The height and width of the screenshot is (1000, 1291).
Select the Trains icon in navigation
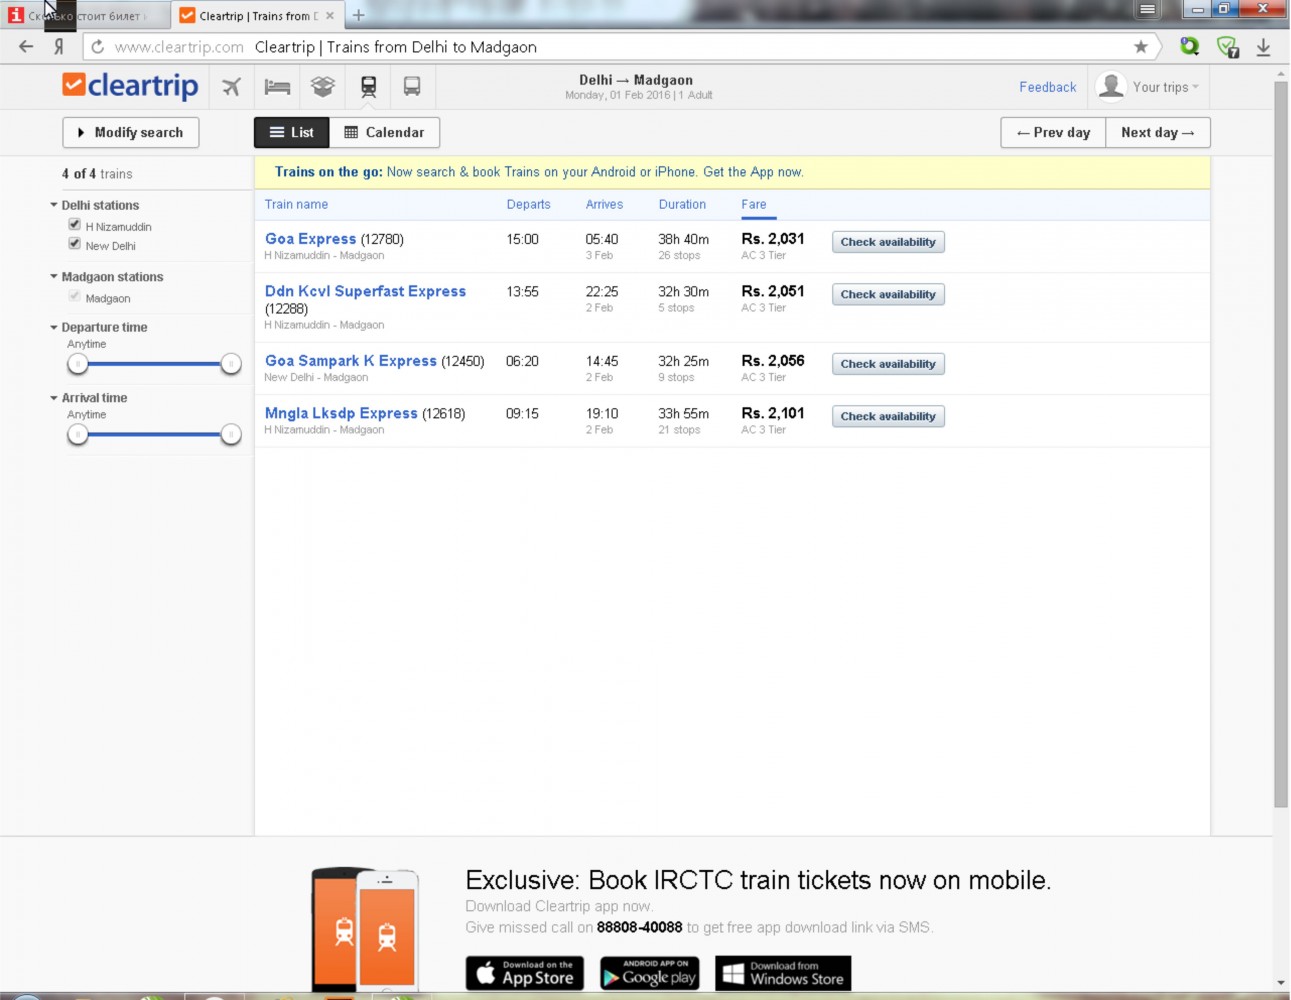pos(368,87)
